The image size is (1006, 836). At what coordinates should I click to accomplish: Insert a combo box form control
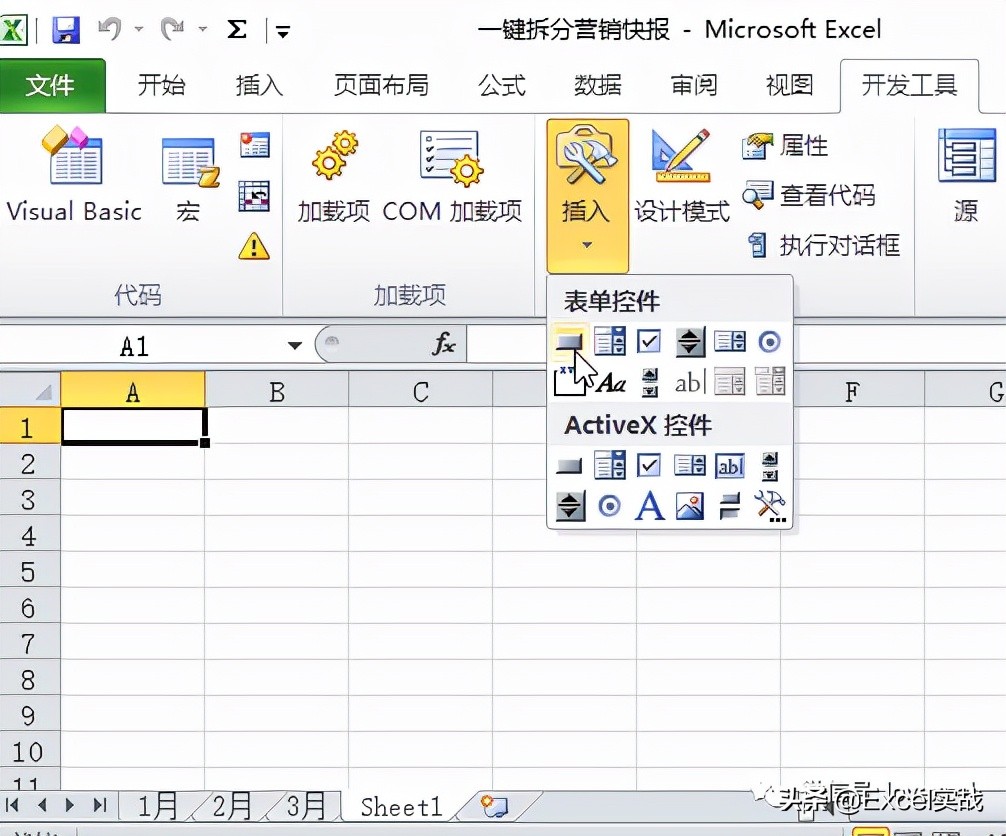click(x=609, y=341)
